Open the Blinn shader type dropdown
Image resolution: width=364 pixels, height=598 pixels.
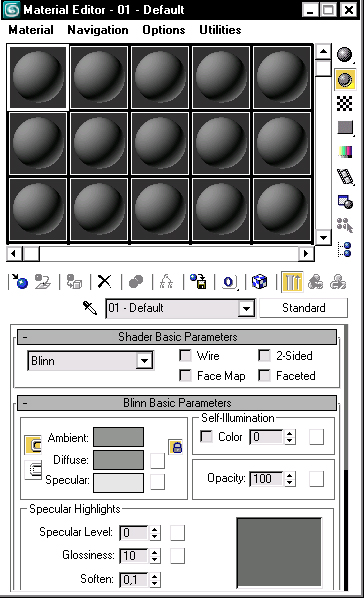[x=145, y=361]
